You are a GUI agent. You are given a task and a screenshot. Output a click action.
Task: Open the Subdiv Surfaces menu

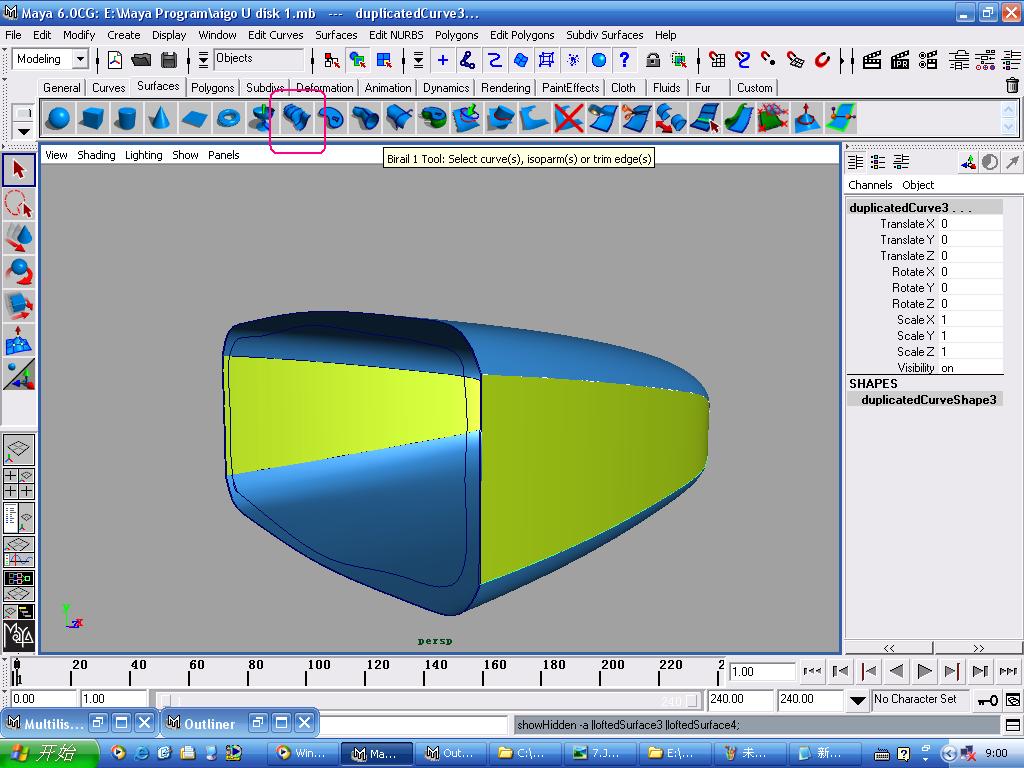604,35
